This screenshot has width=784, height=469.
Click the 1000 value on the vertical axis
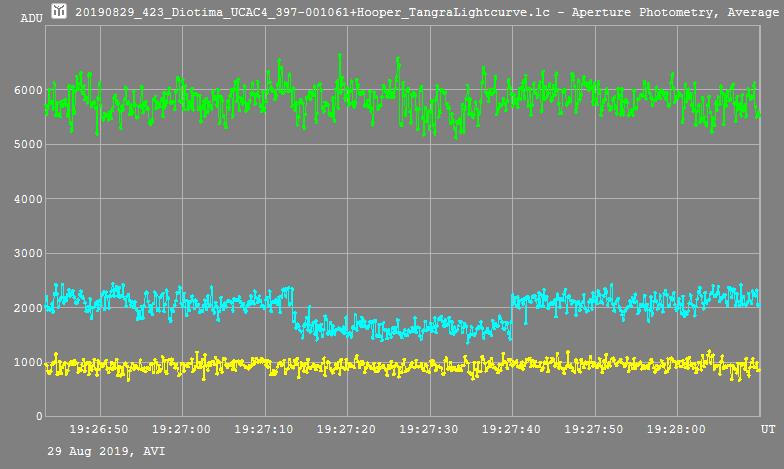[x=28, y=362]
